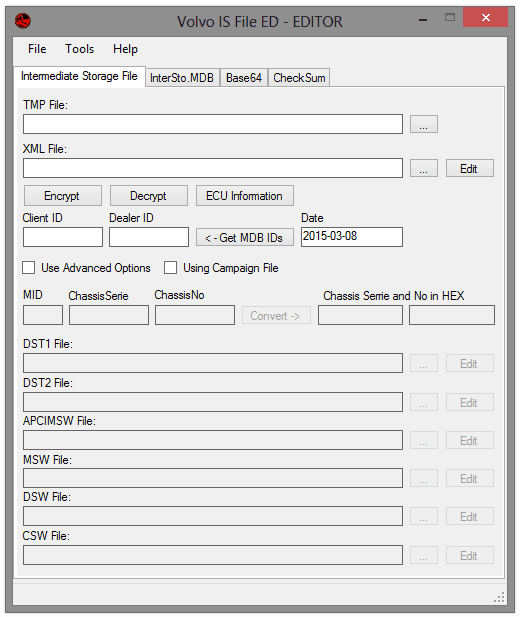Click the XML File path input field
Screen dimensions: 520x617
click(x=213, y=168)
